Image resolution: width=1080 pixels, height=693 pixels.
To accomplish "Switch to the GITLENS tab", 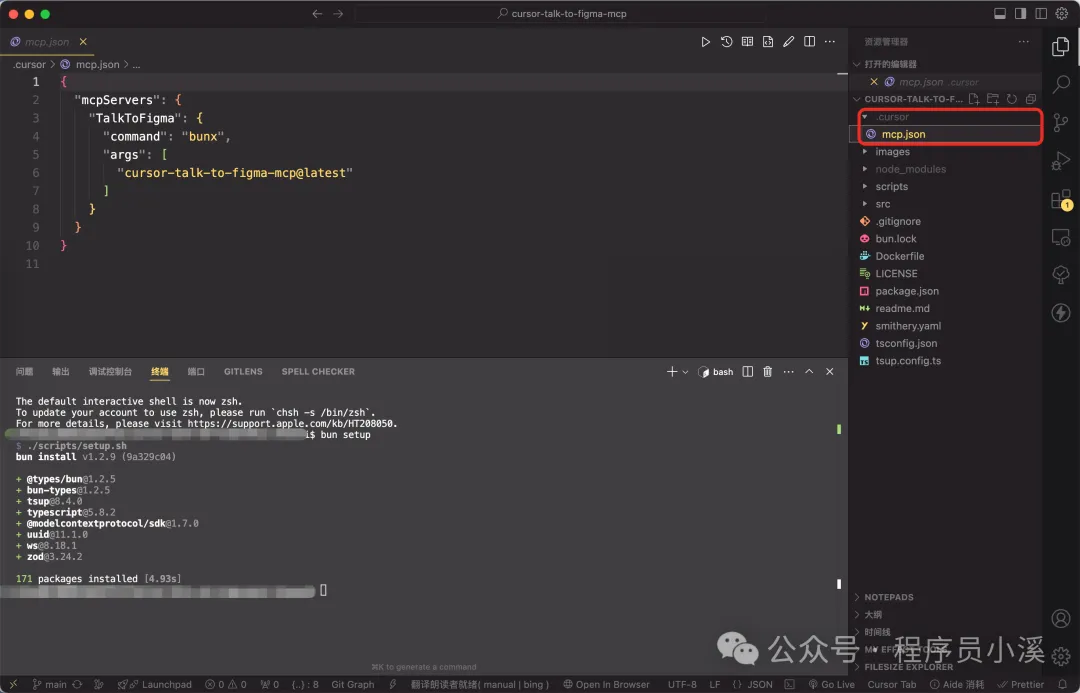I will pos(243,372).
